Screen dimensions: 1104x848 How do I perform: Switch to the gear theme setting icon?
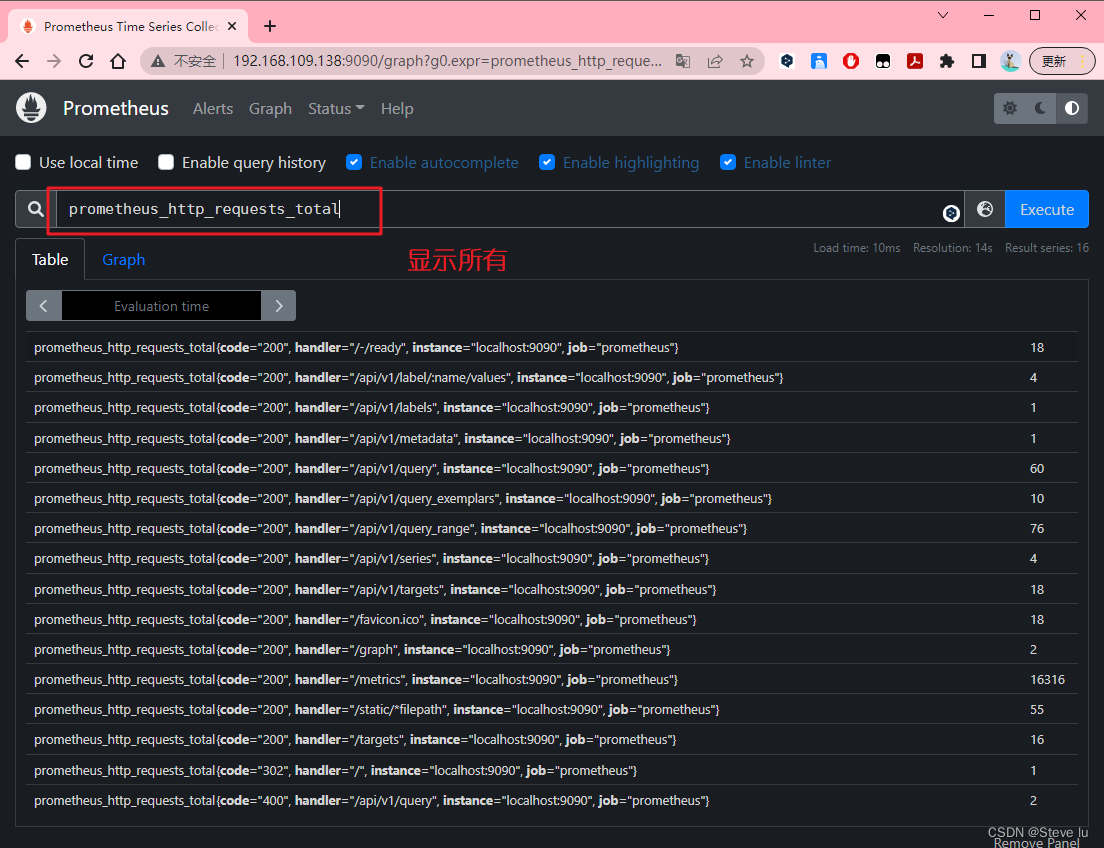tap(1010, 108)
